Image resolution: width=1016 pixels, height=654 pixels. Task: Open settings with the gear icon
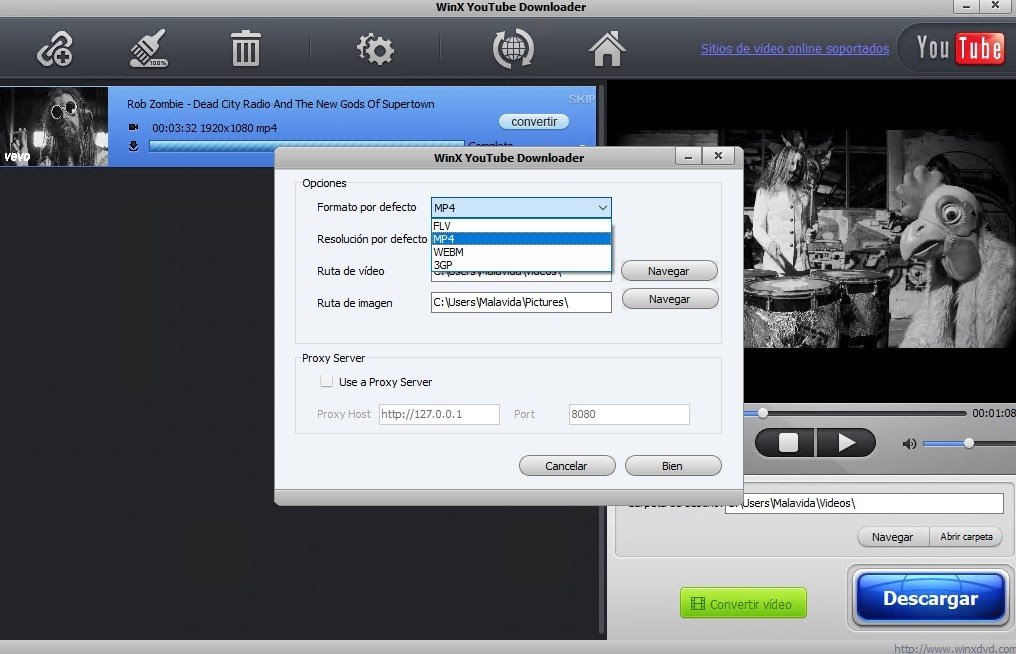click(x=375, y=49)
